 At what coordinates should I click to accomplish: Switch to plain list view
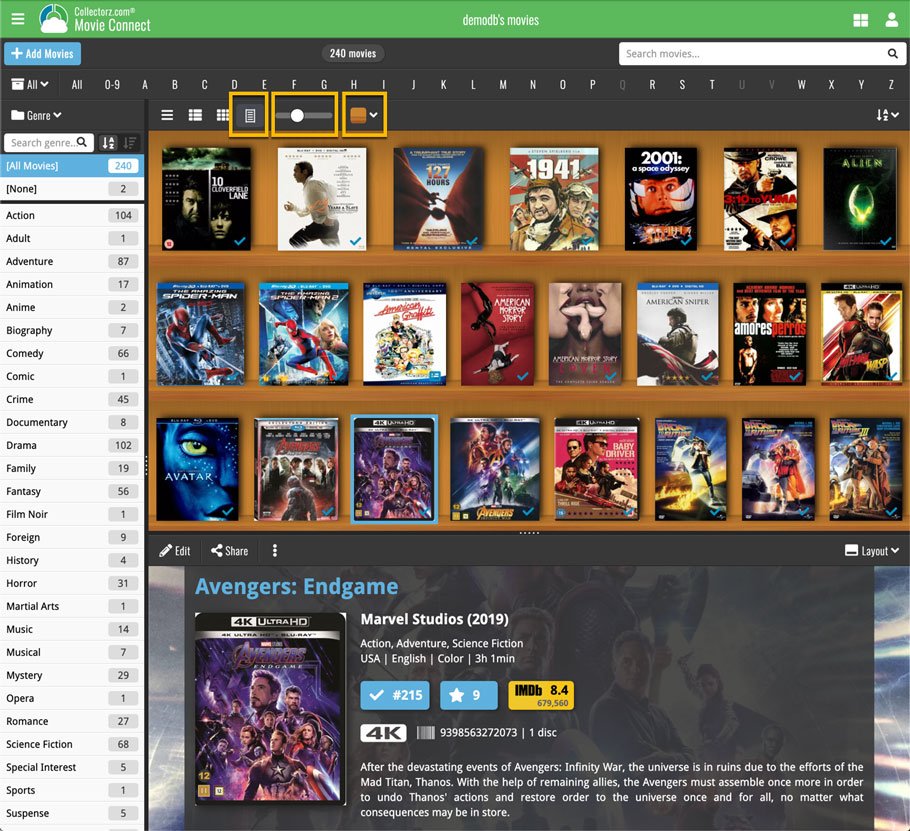167,116
